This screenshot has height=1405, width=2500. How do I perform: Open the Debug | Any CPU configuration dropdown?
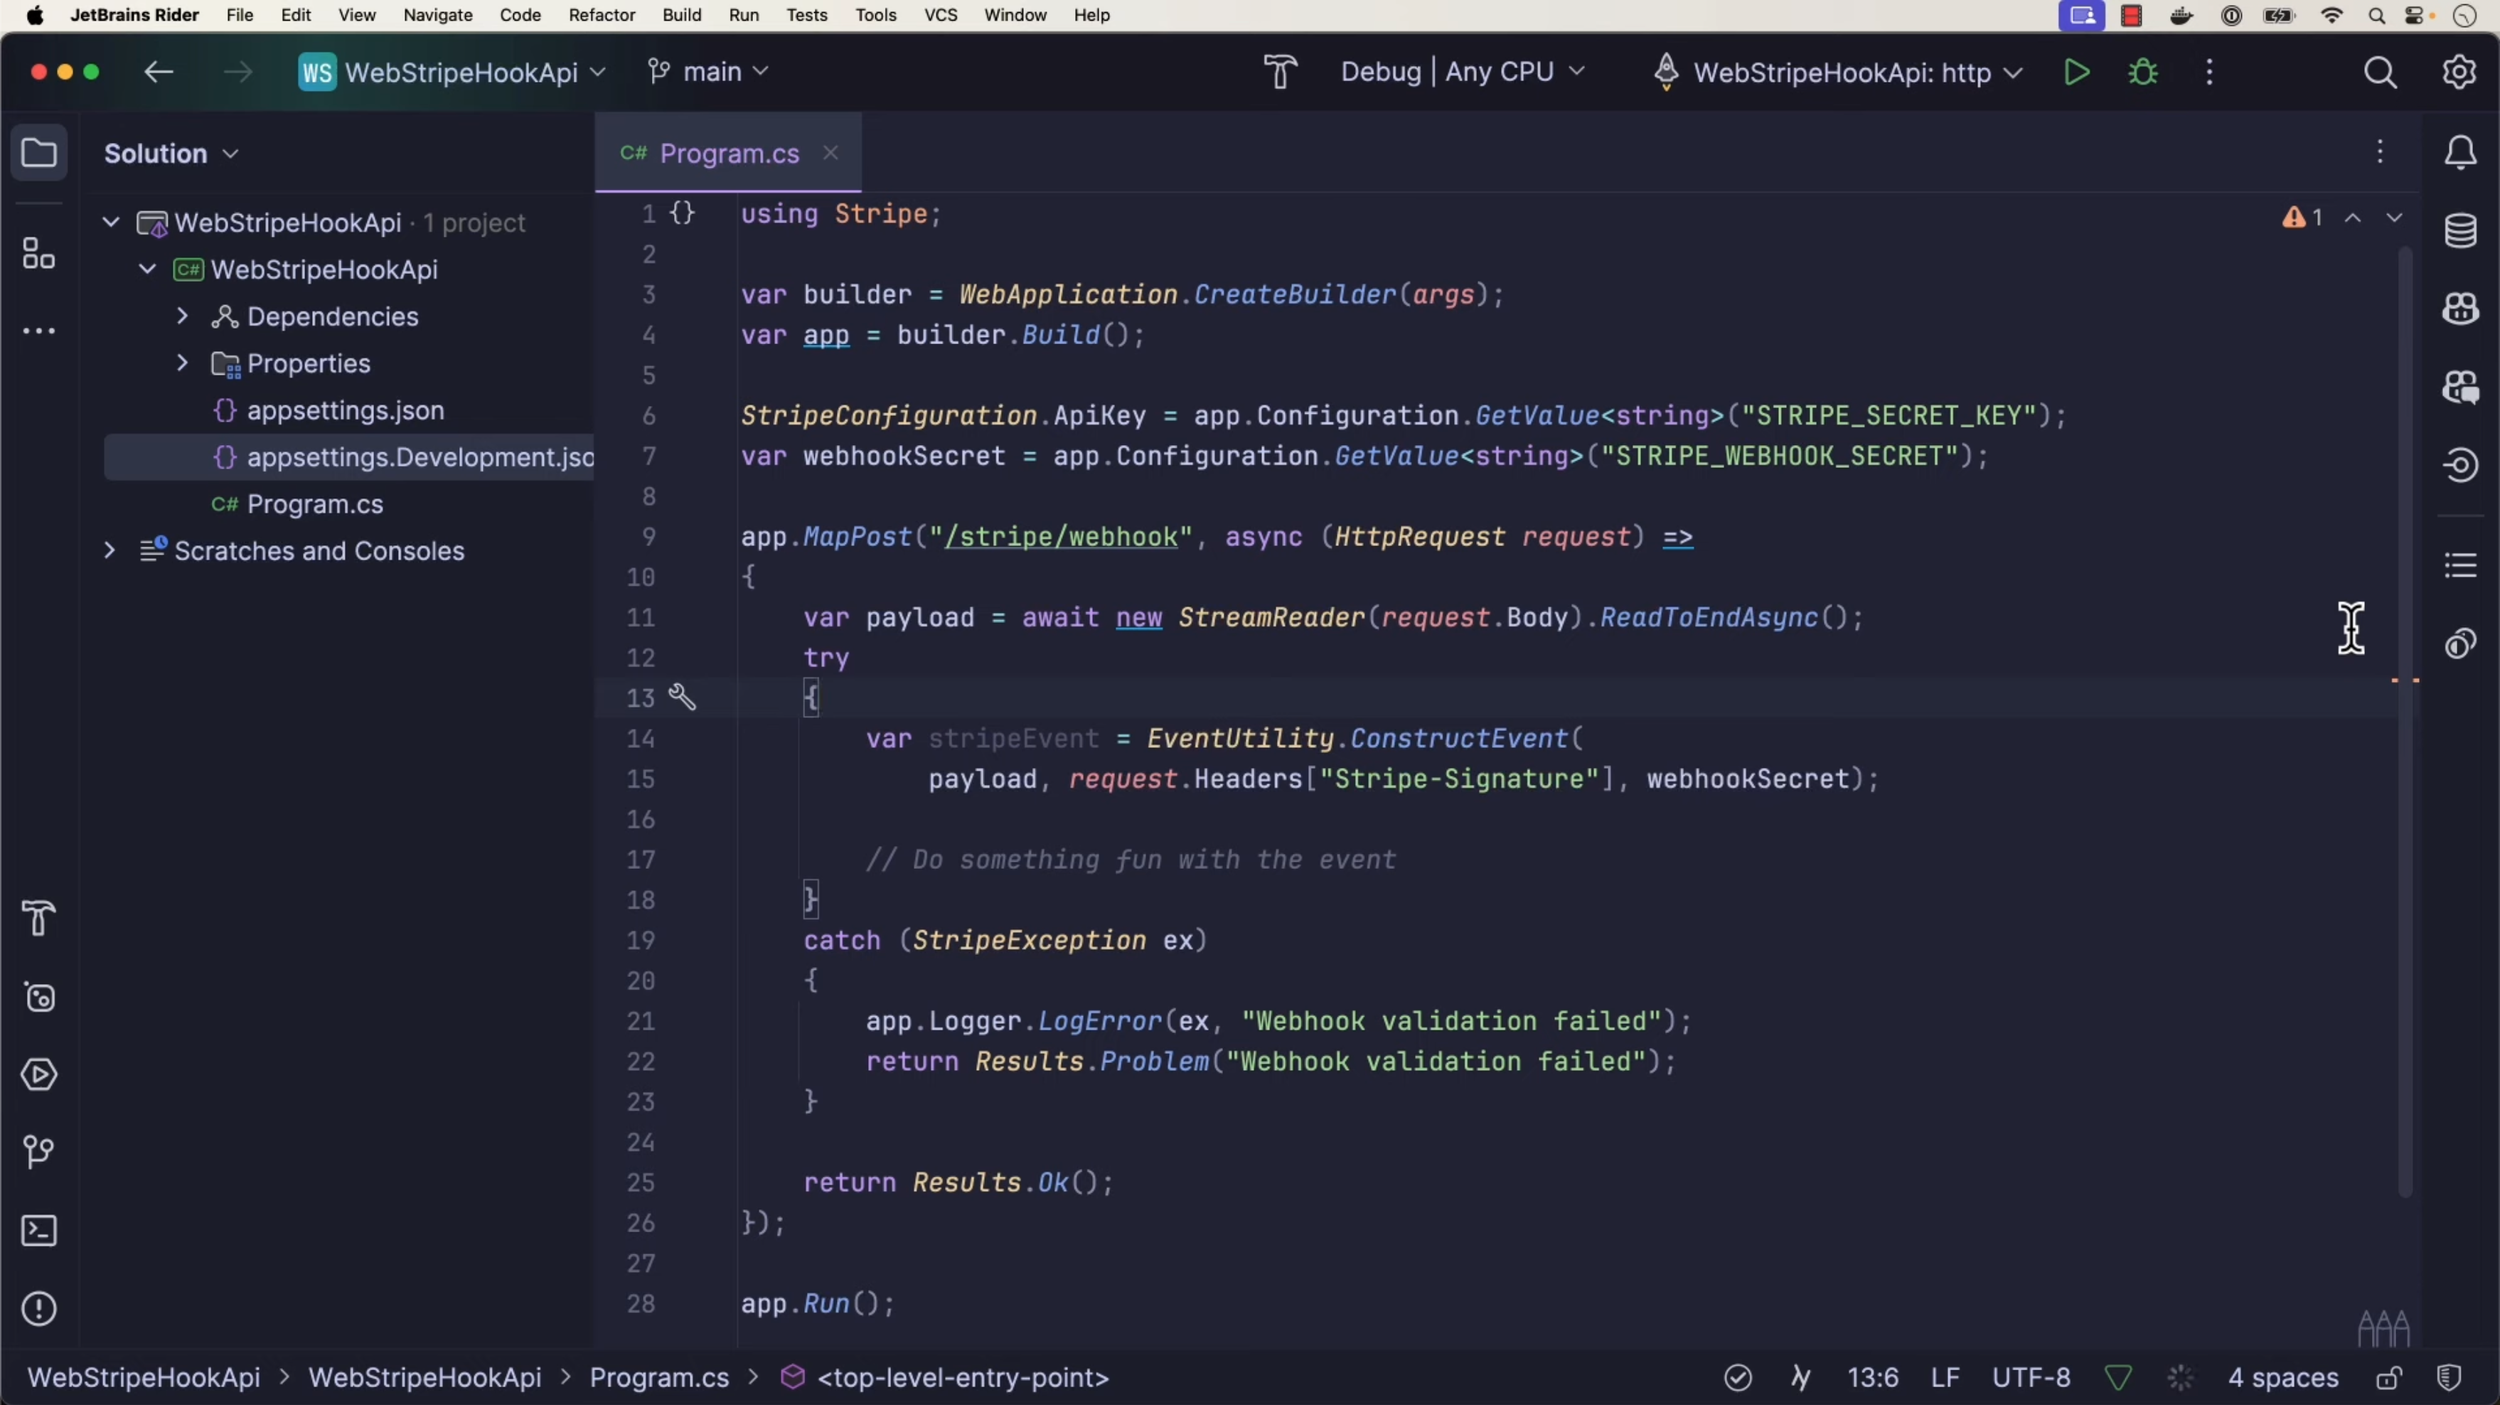(x=1462, y=72)
